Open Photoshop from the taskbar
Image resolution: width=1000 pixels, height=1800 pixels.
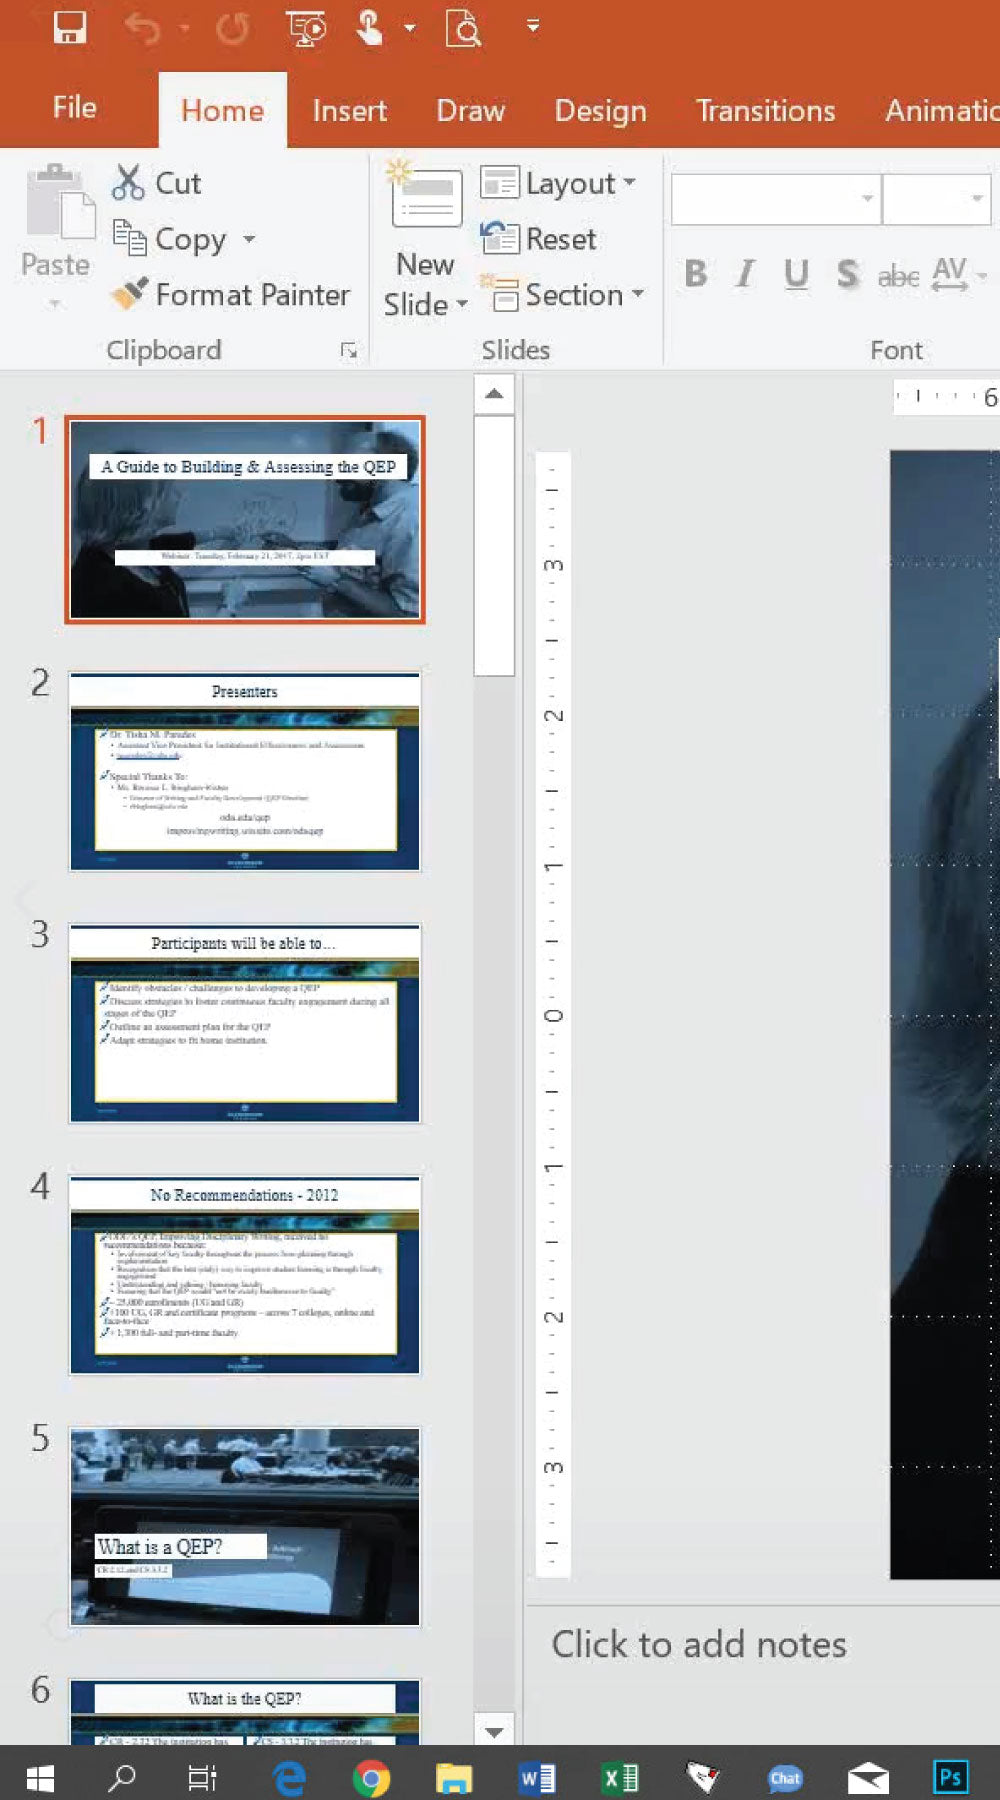(949, 1777)
